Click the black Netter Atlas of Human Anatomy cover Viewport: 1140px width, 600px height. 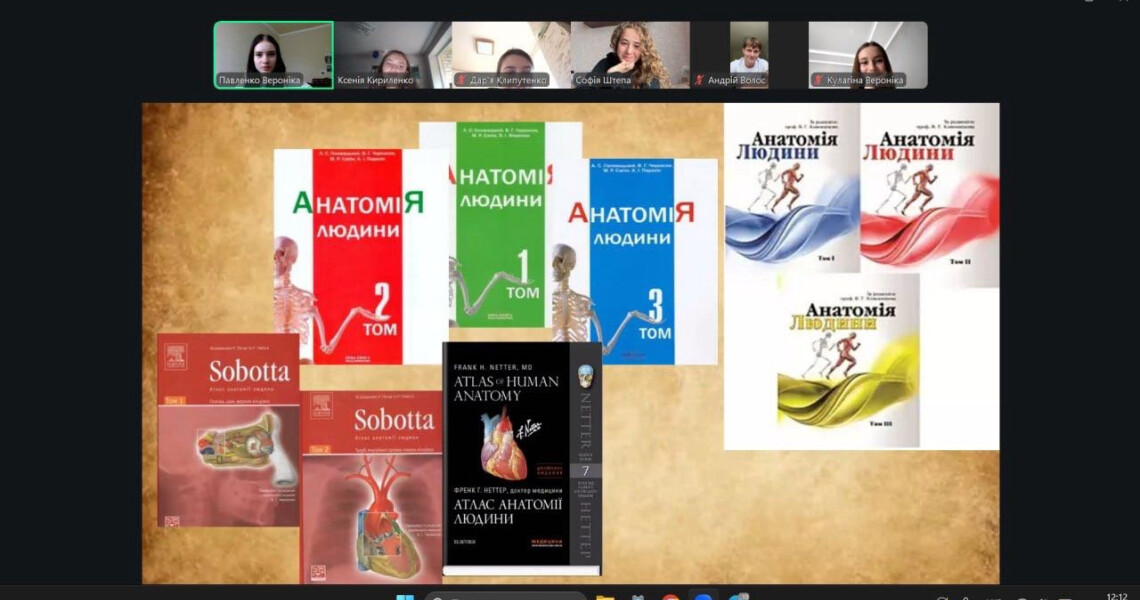(522, 458)
